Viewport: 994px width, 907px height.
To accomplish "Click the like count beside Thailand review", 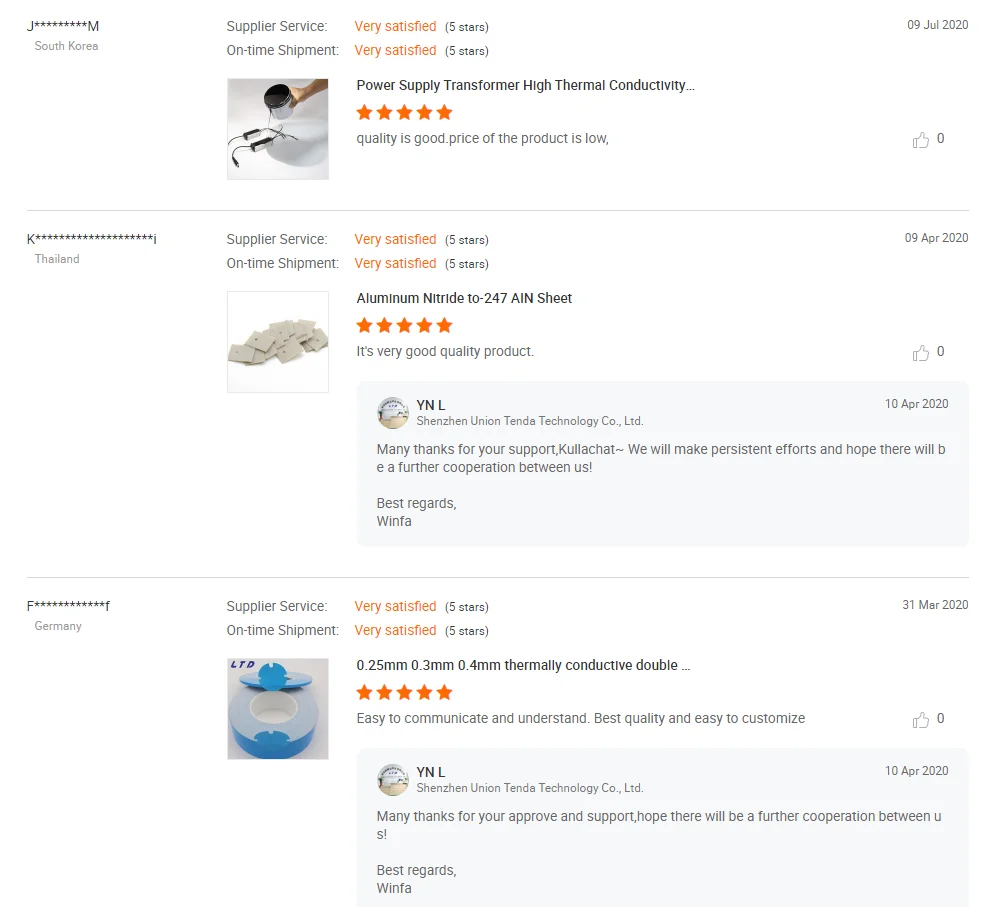I will (x=940, y=352).
